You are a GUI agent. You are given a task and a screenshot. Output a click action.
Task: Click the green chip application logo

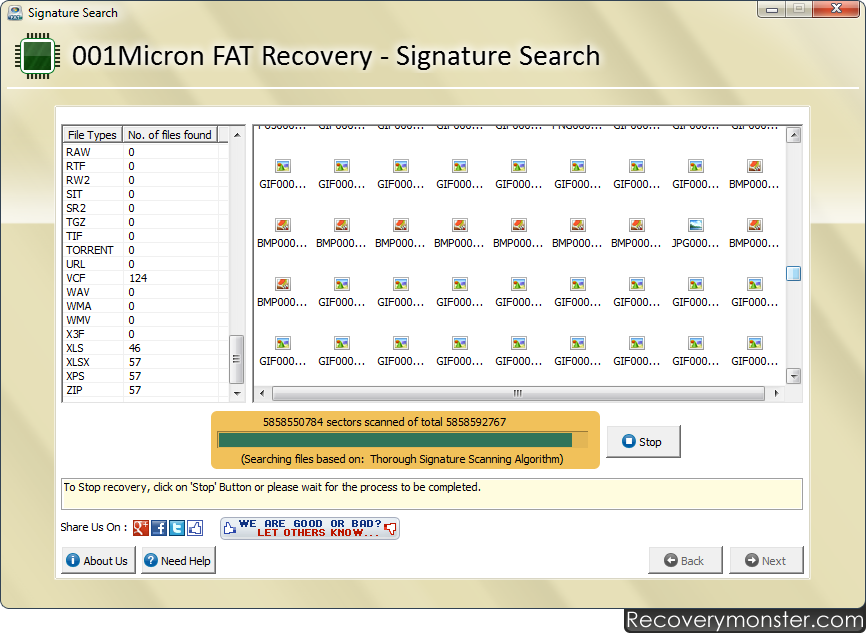pyautogui.click(x=38, y=56)
